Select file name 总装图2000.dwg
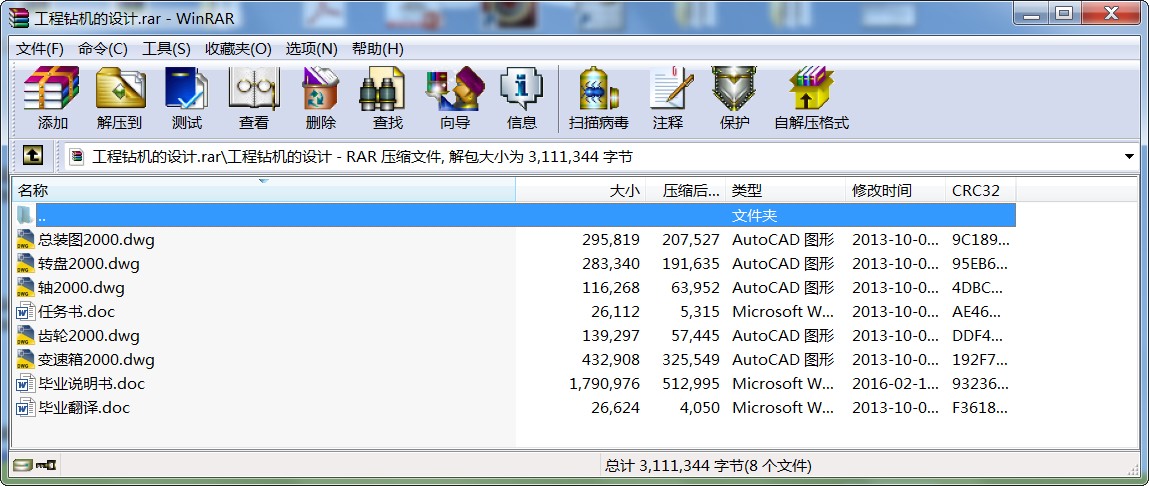1149x486 pixels. [96, 240]
